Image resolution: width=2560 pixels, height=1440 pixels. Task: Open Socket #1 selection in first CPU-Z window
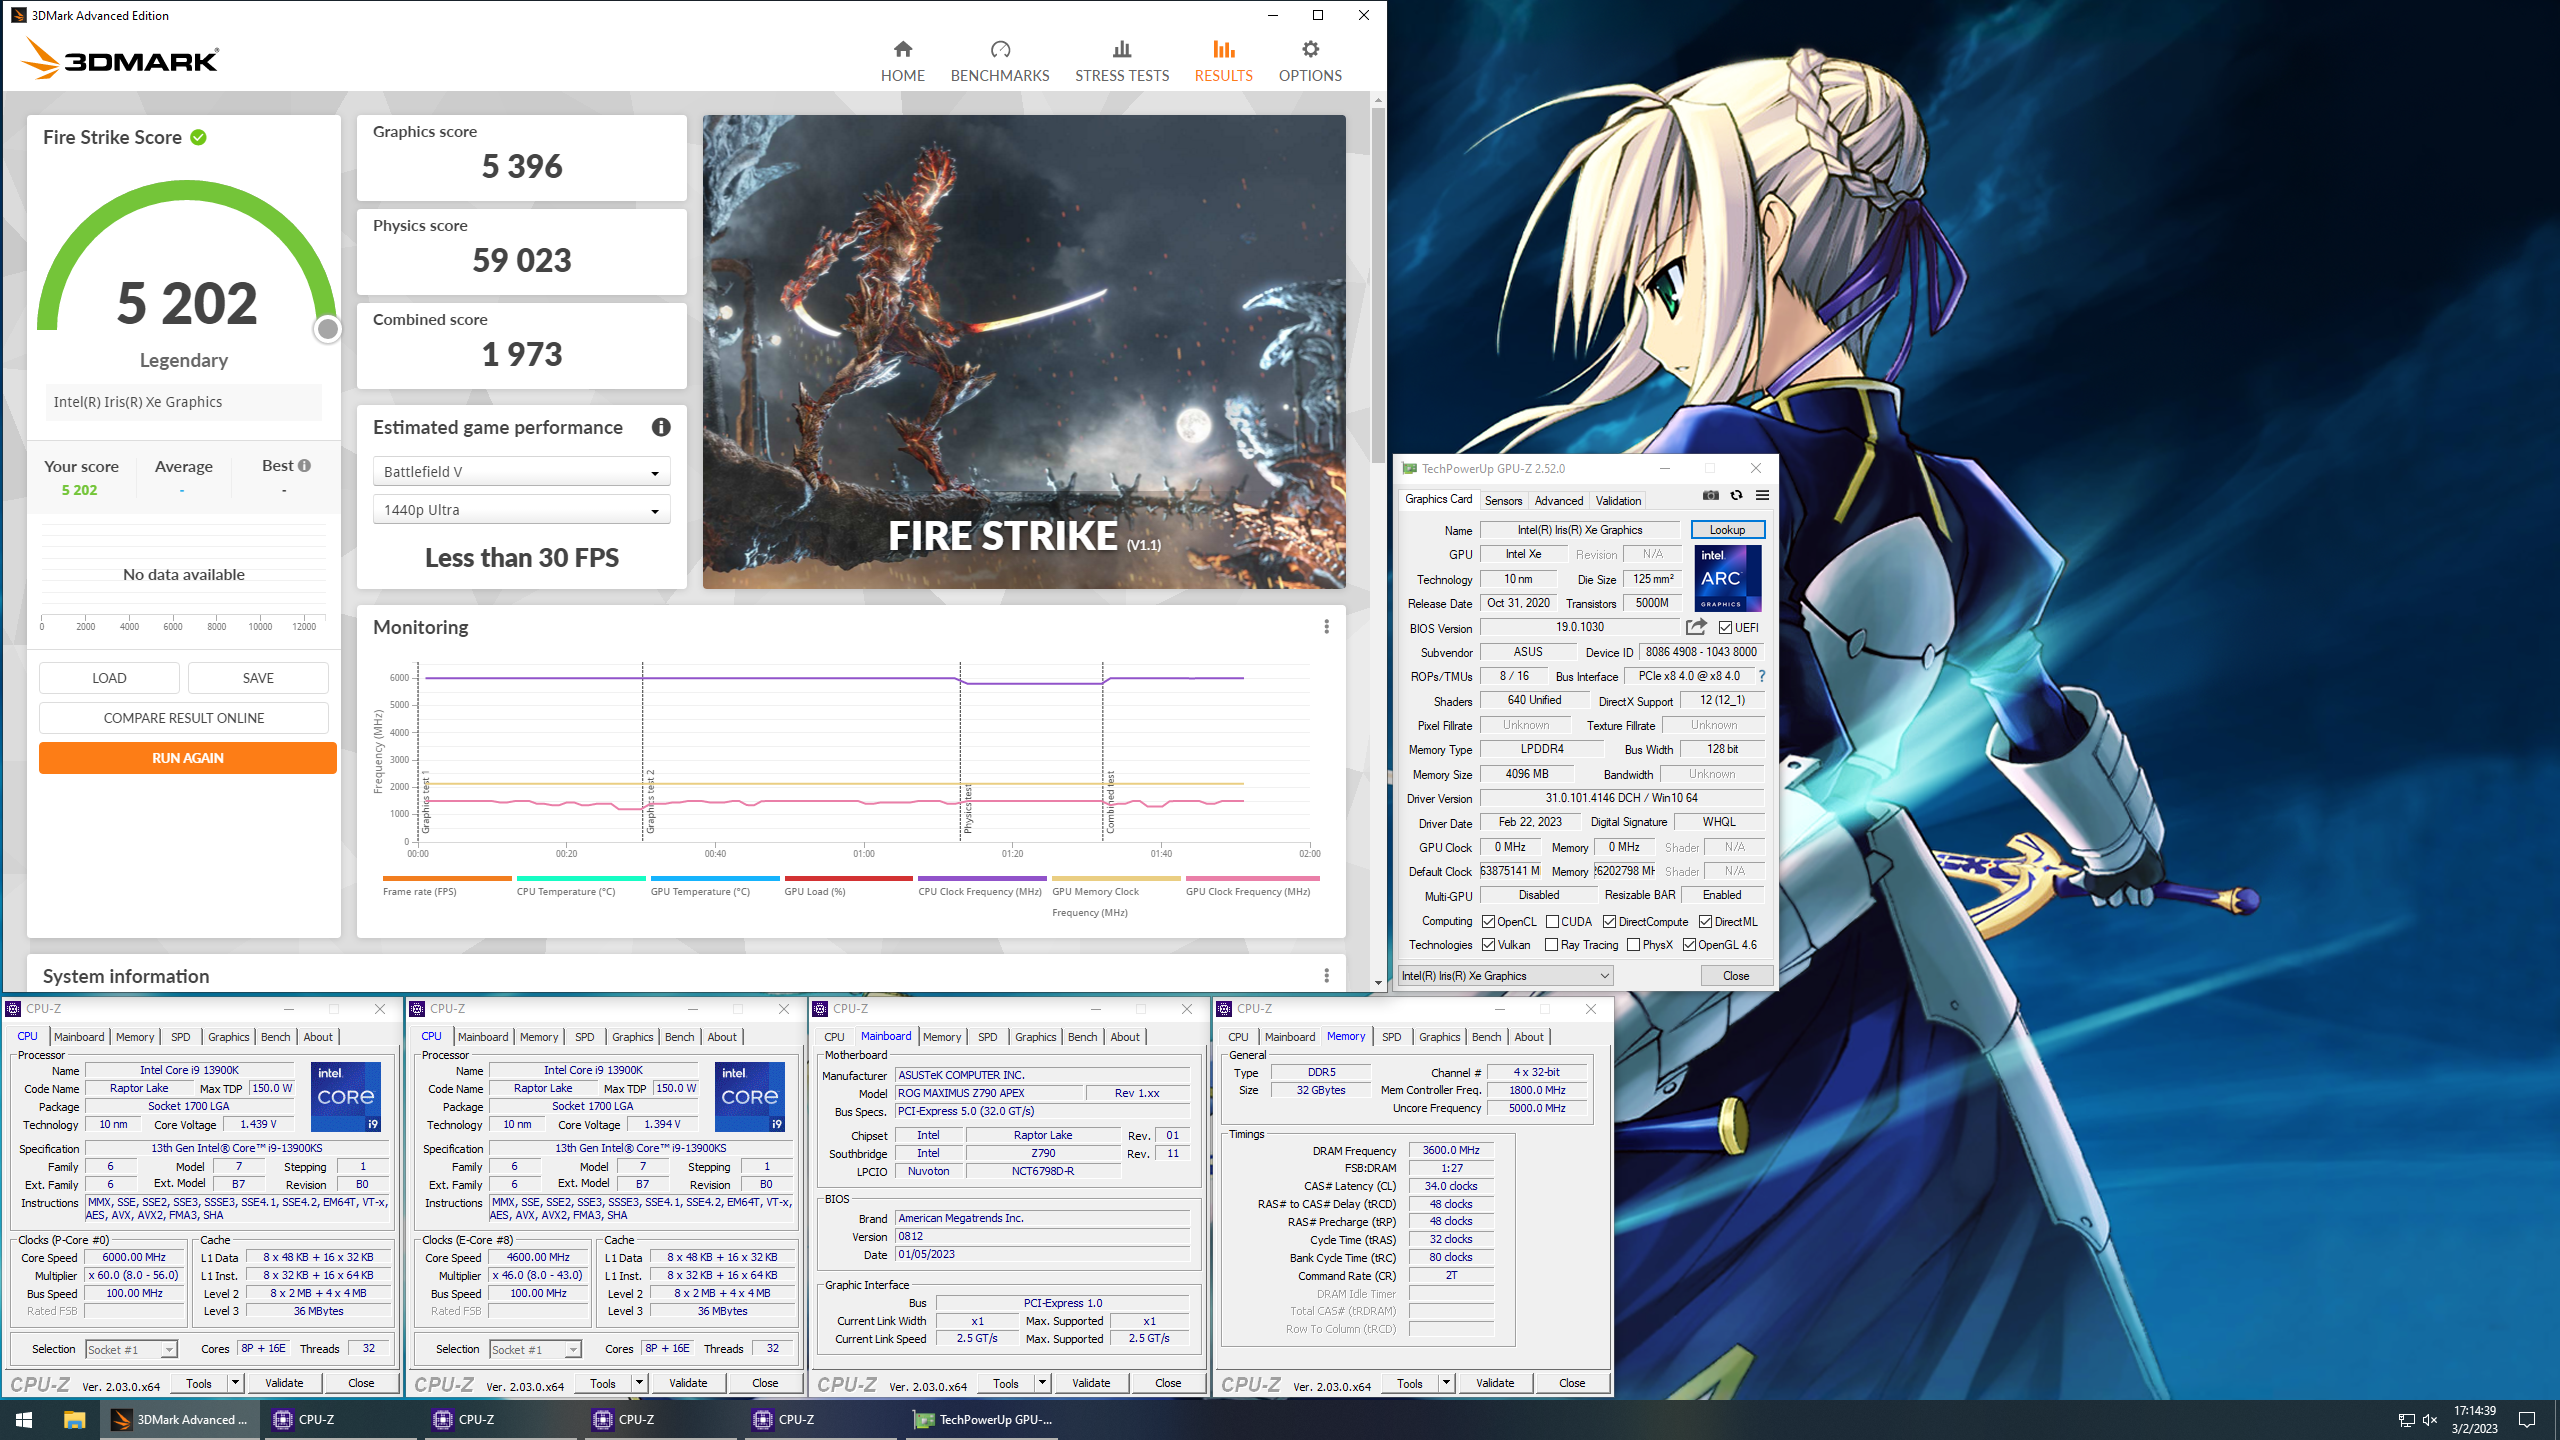point(131,1350)
